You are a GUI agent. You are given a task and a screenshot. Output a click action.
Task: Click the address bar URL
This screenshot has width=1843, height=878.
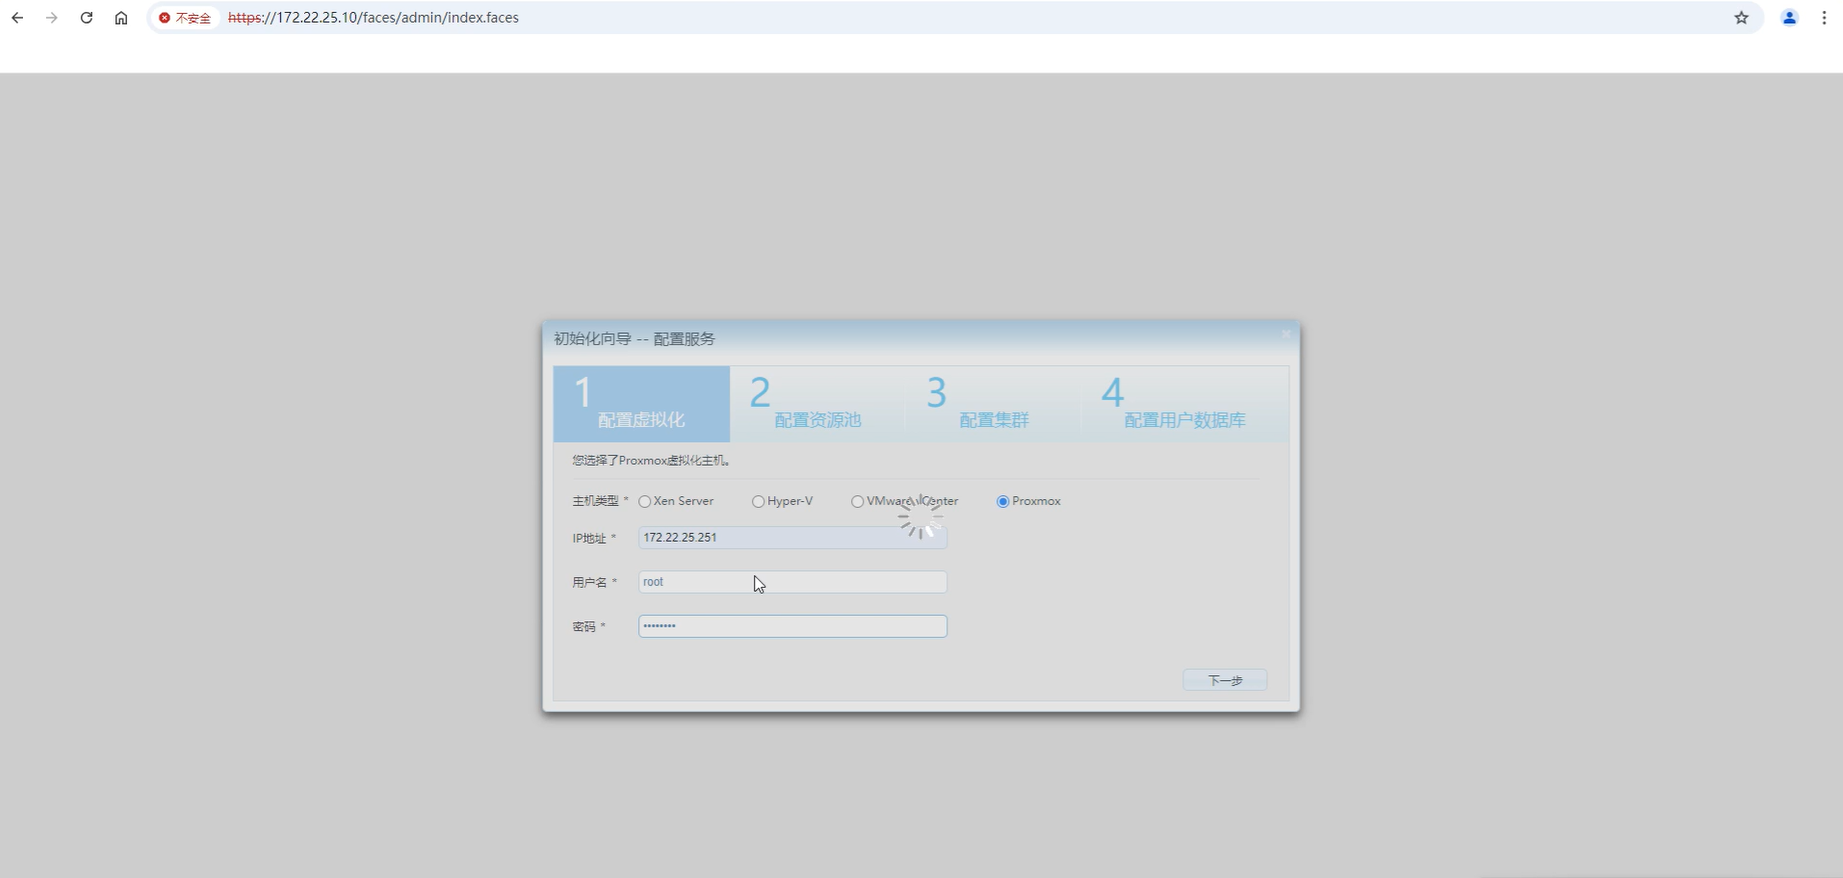pos(373,18)
